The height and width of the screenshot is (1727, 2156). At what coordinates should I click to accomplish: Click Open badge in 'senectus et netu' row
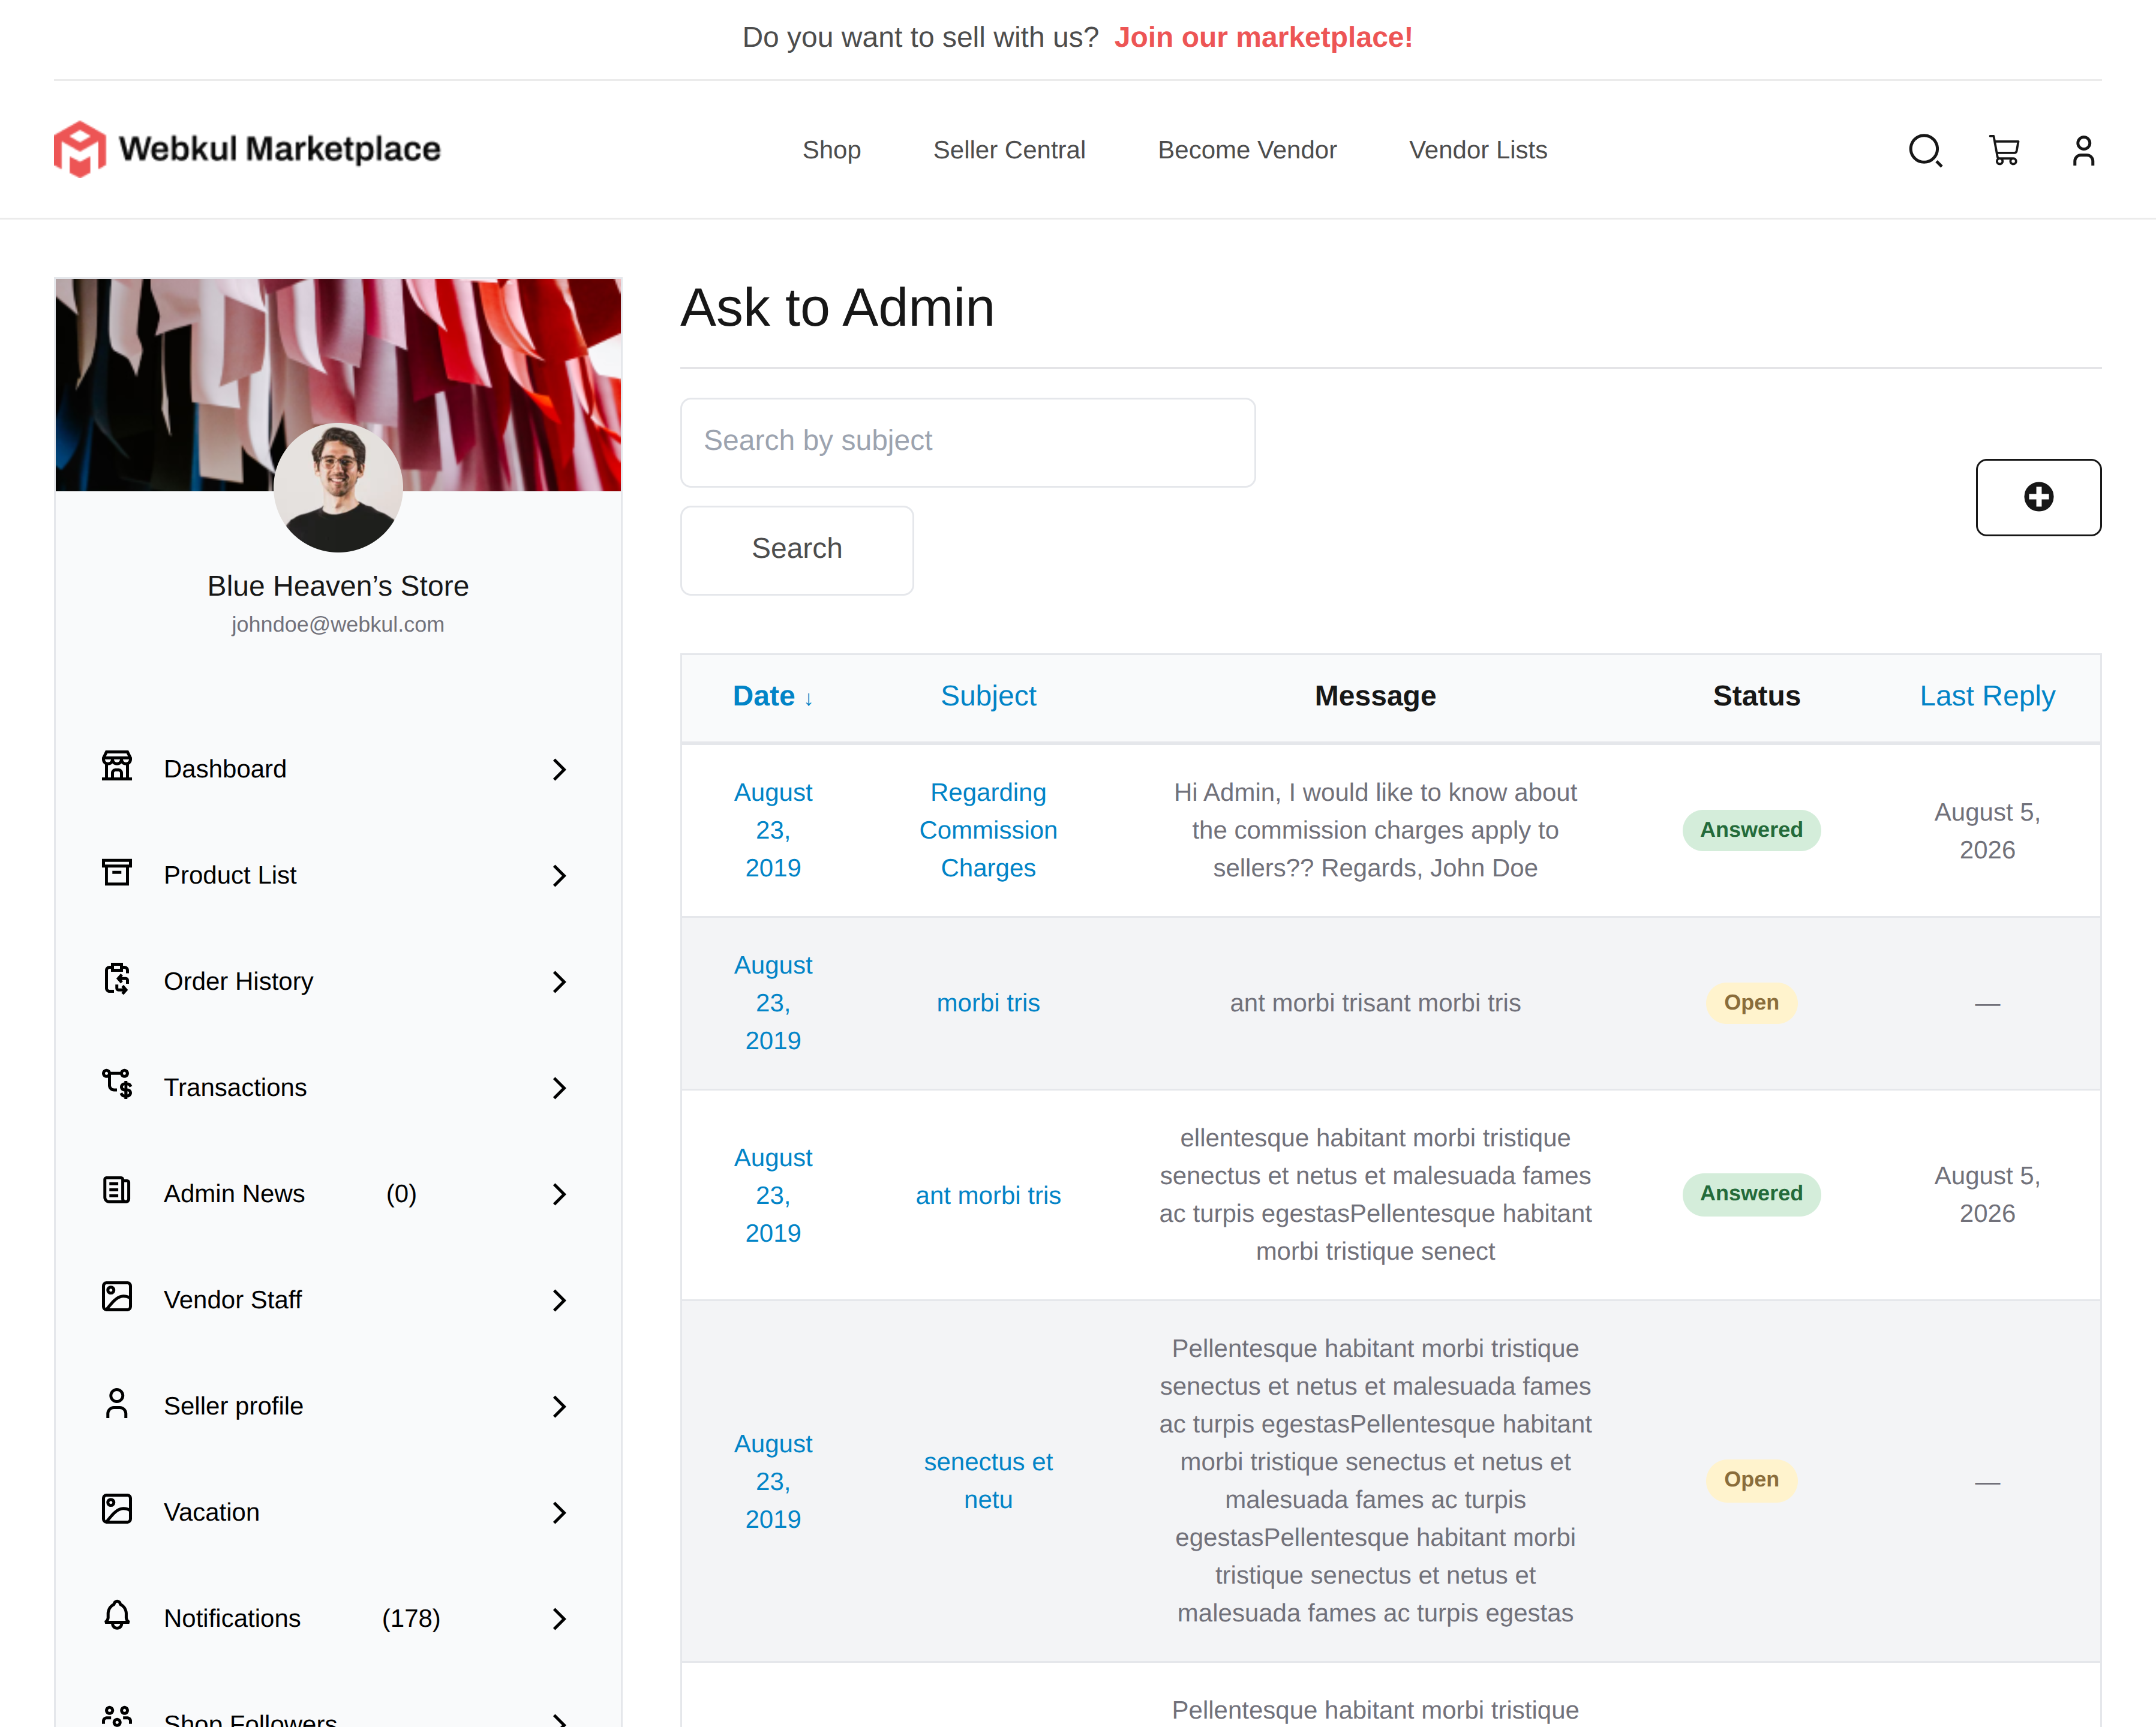[x=1751, y=1480]
